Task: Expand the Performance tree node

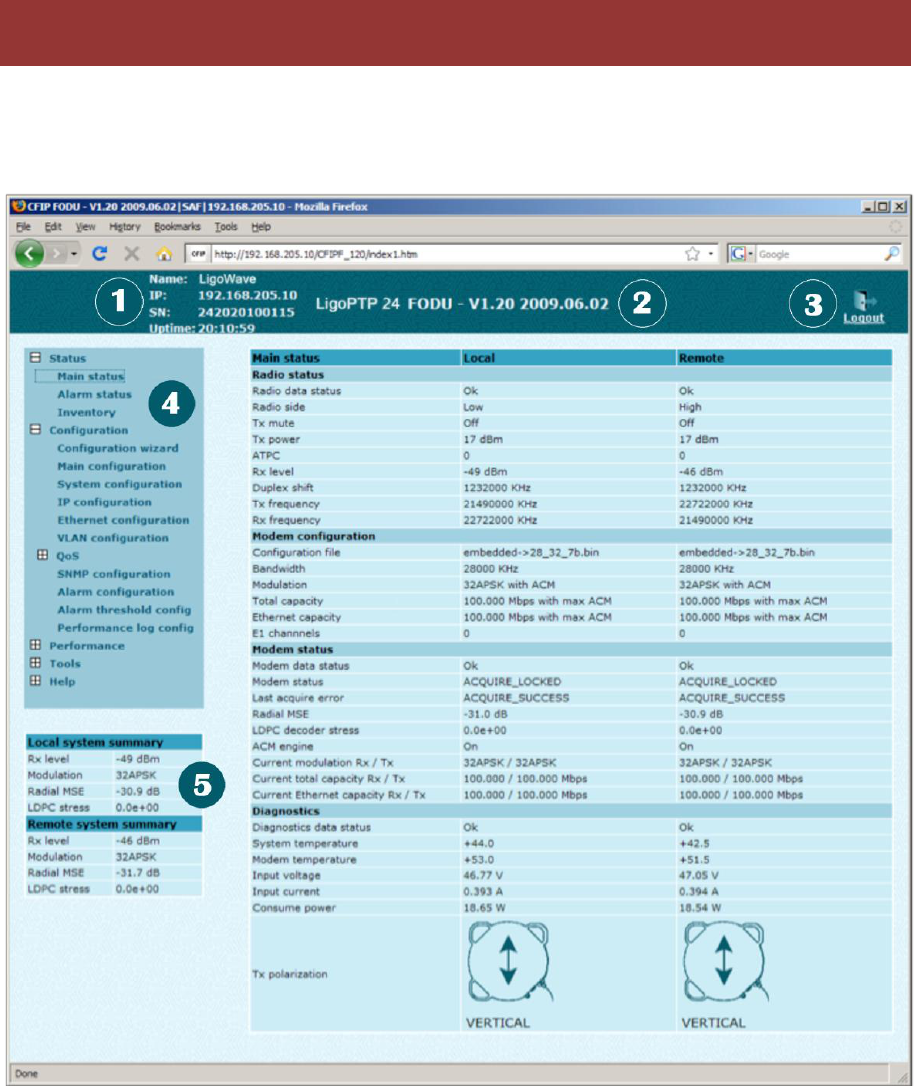Action: click(35, 646)
